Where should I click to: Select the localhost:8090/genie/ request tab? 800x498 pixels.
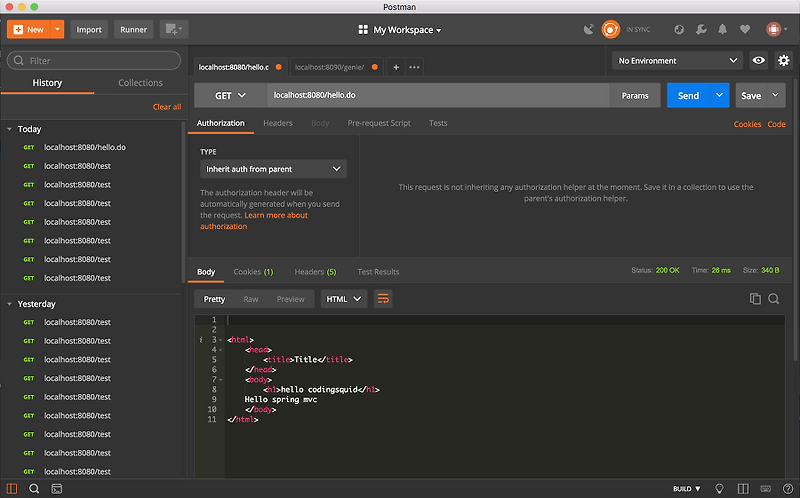(336, 67)
